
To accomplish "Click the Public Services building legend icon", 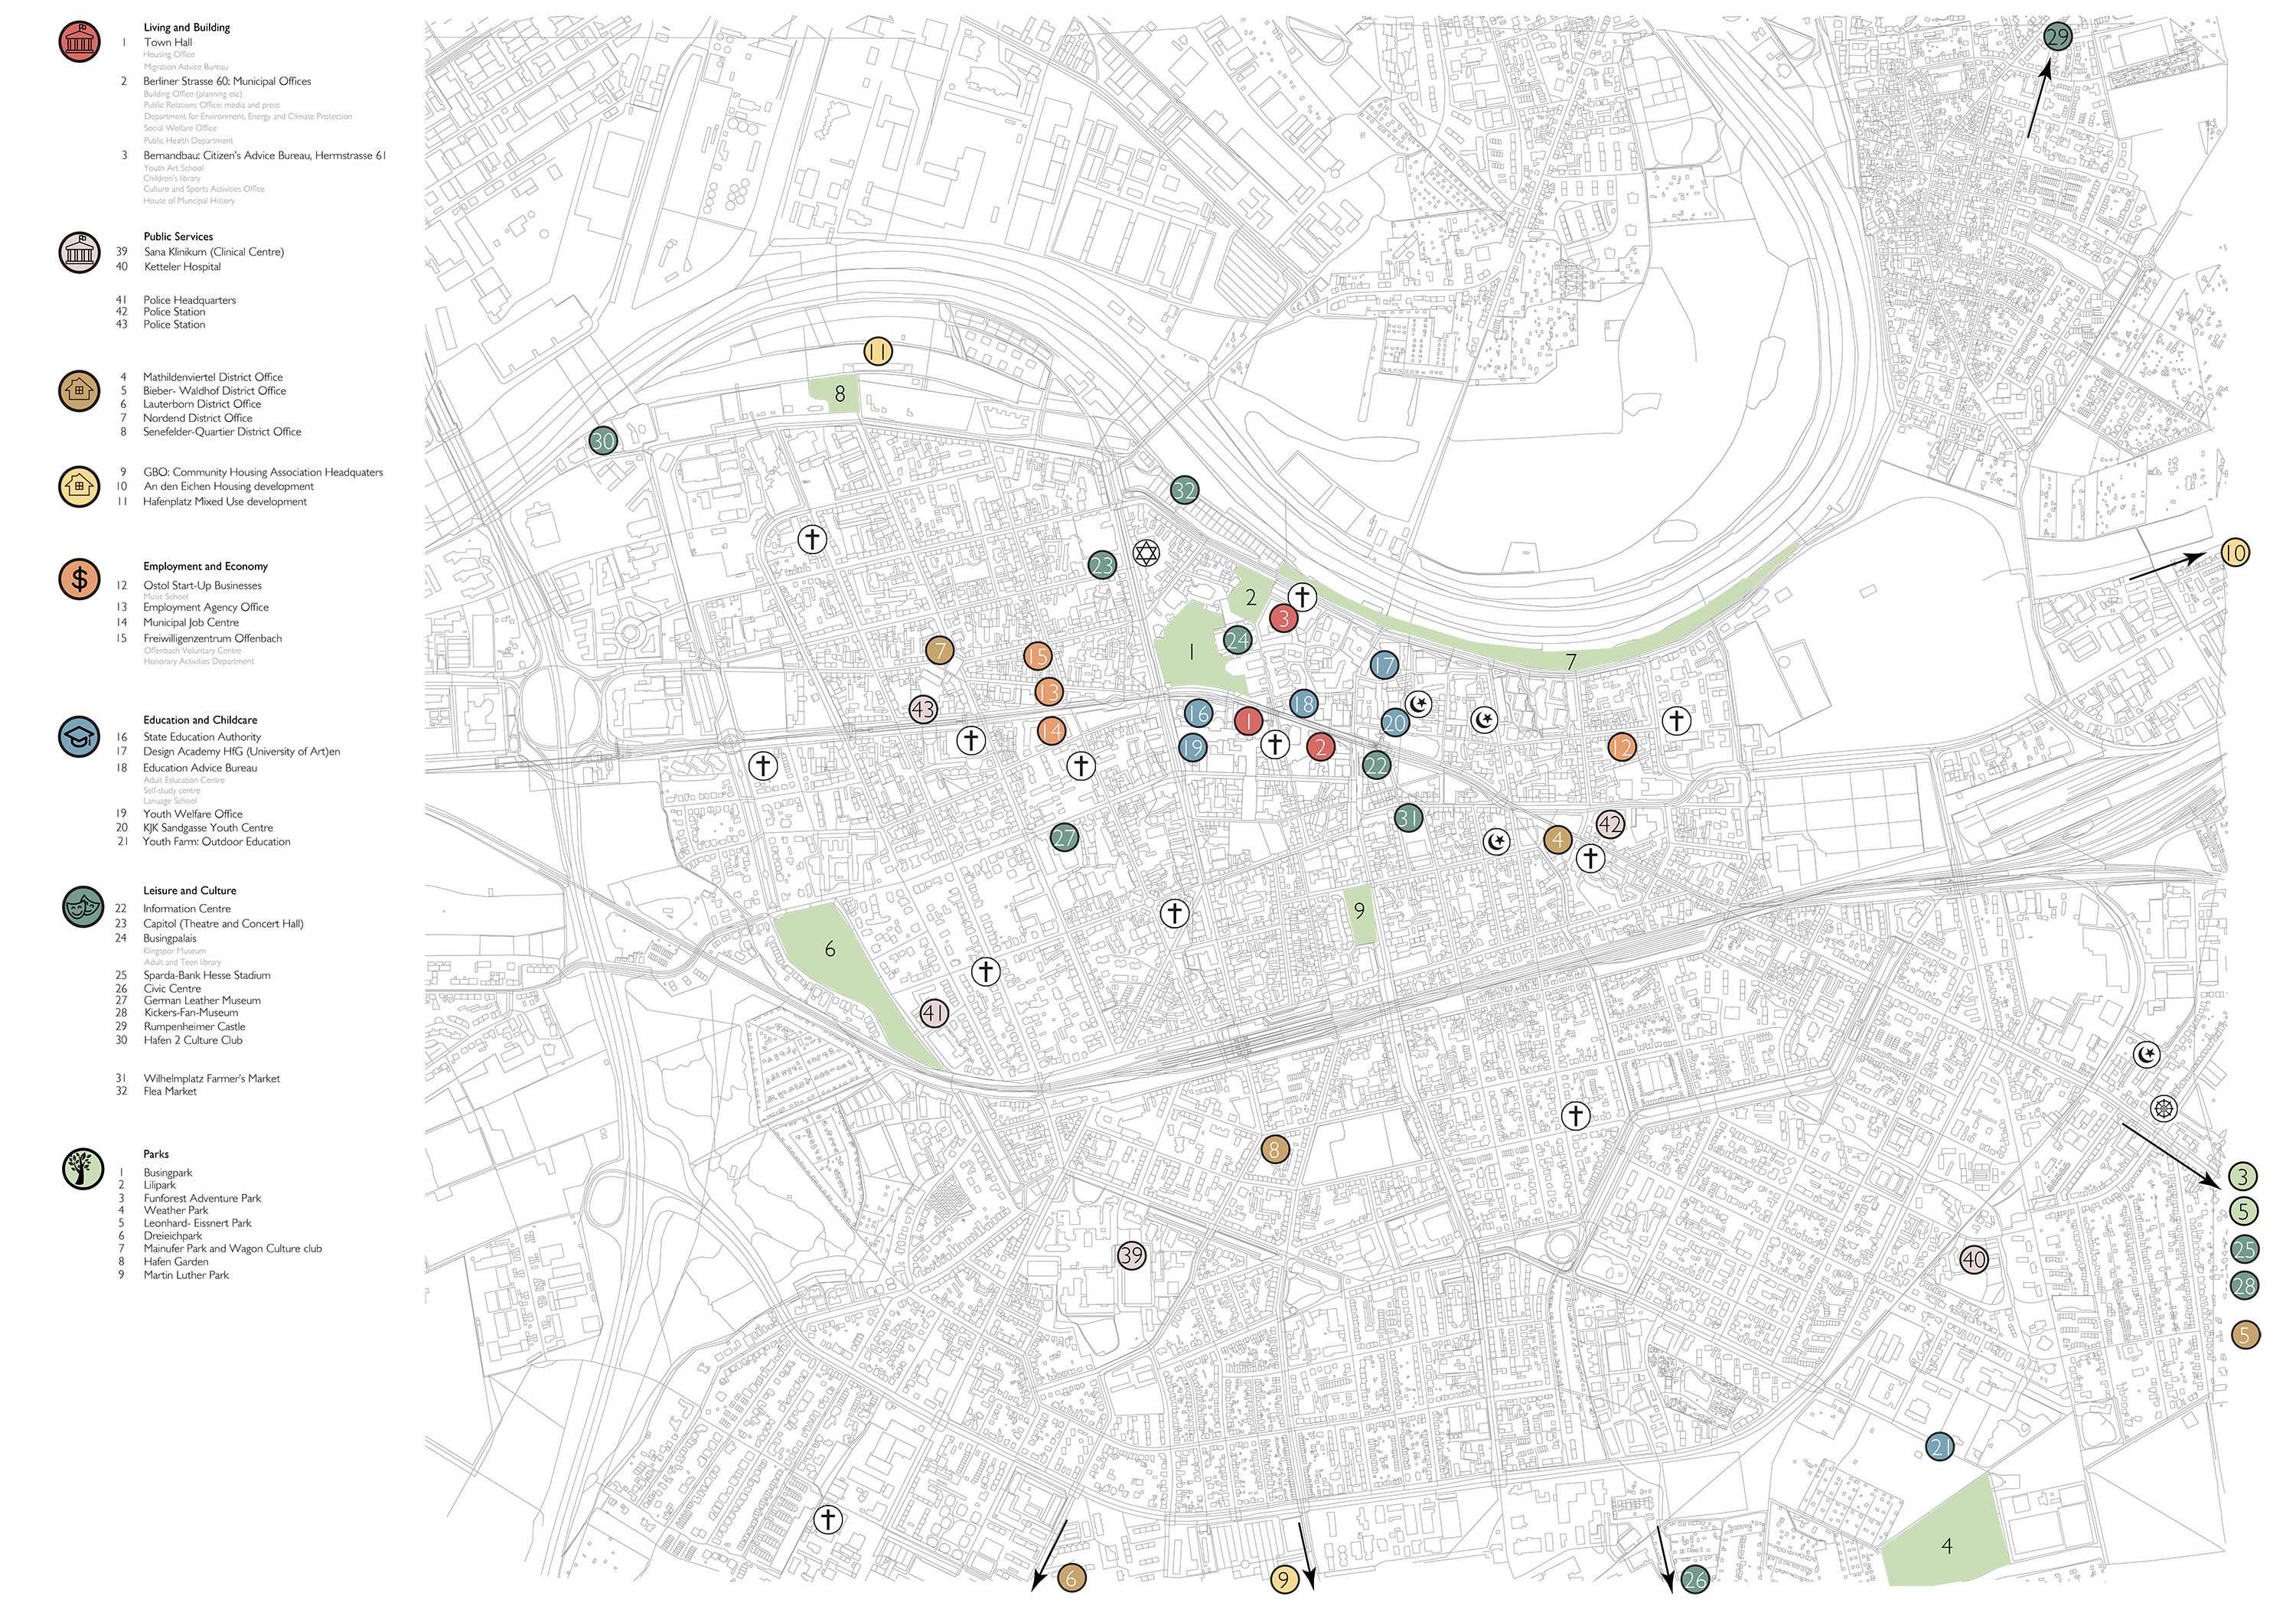I will [79, 252].
